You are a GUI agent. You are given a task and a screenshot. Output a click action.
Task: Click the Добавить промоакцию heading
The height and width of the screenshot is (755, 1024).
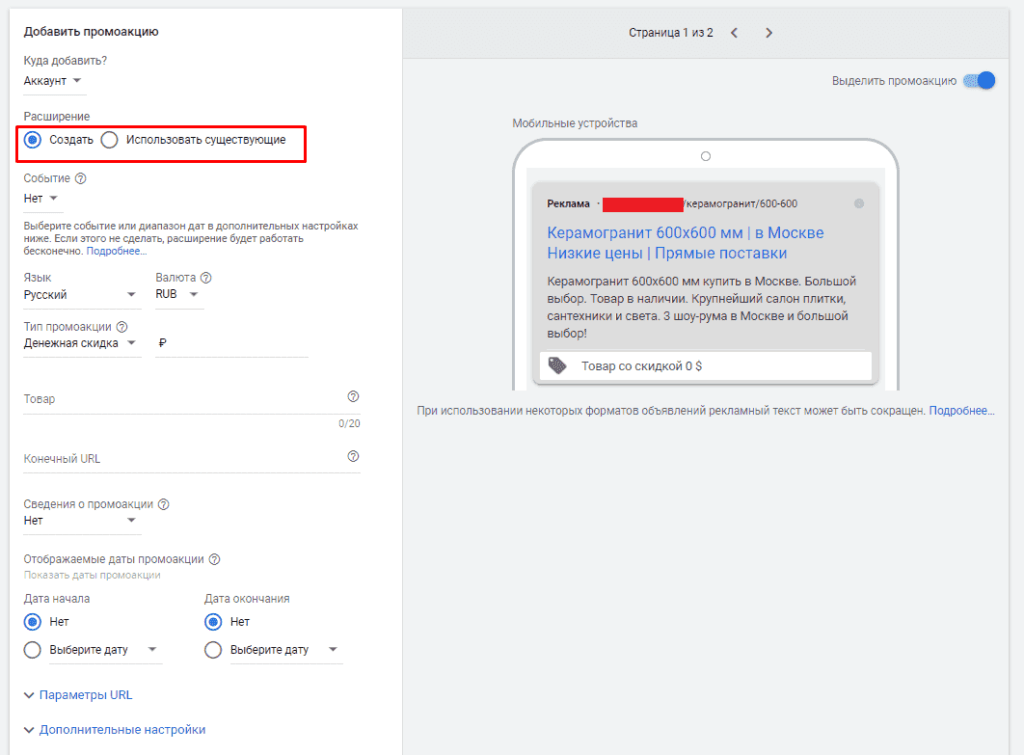(91, 31)
